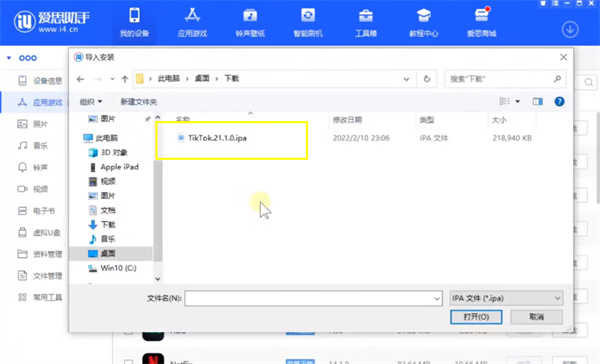Sort by the 修改日期 column header
Viewport: 600px width, 364px height.
(347, 120)
